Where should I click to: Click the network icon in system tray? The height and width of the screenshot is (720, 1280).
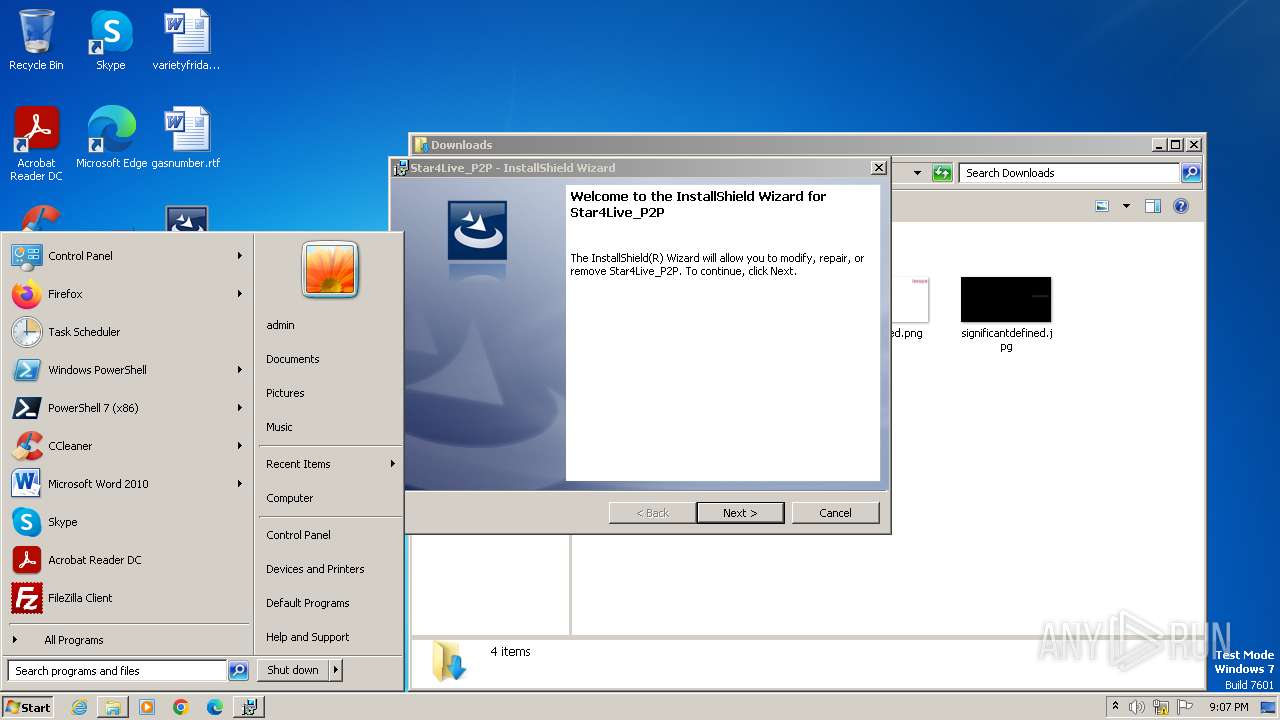1161,707
